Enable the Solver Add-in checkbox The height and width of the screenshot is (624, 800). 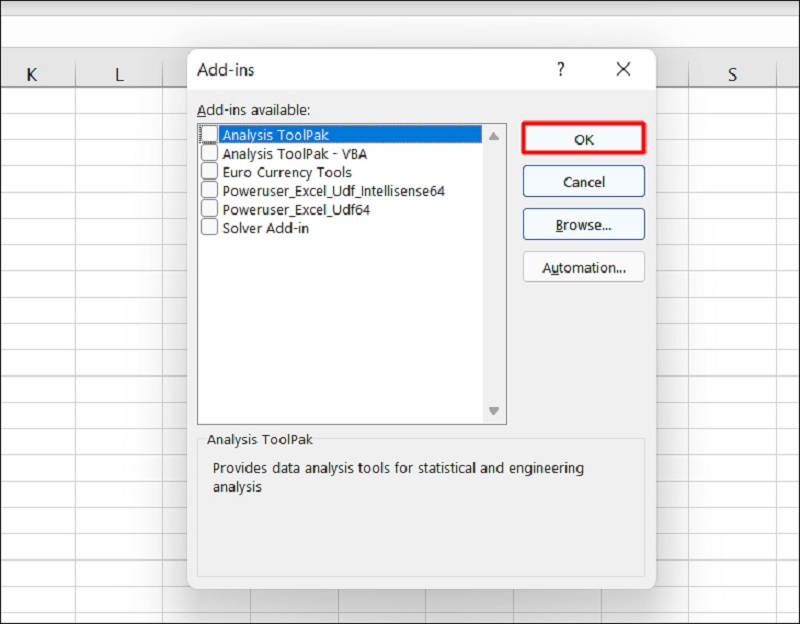[209, 227]
